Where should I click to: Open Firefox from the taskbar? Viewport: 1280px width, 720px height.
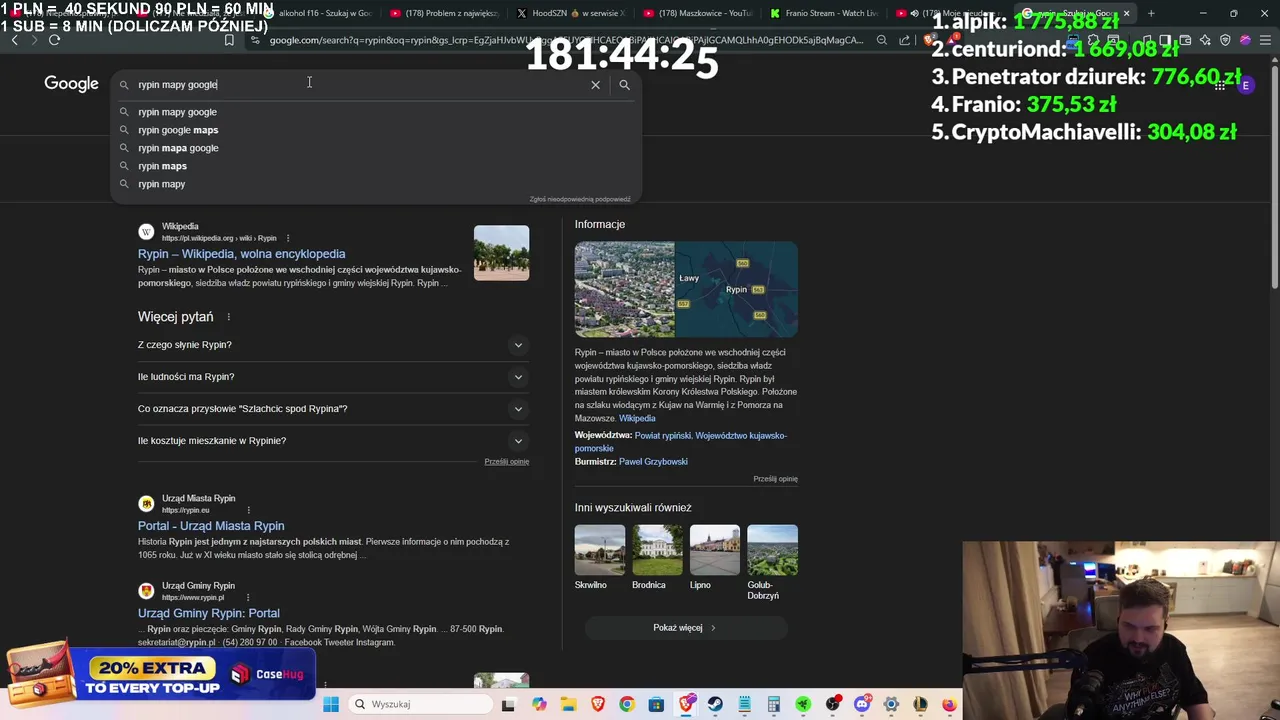pyautogui.click(x=949, y=704)
